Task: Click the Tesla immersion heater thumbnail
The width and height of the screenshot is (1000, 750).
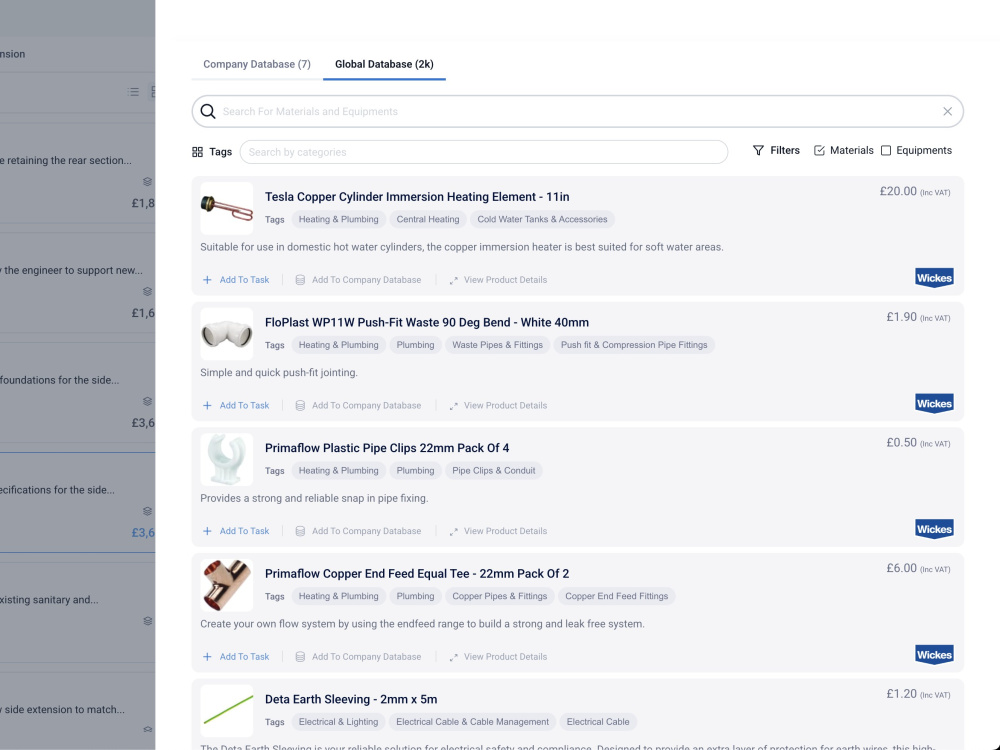Action: pos(226,209)
